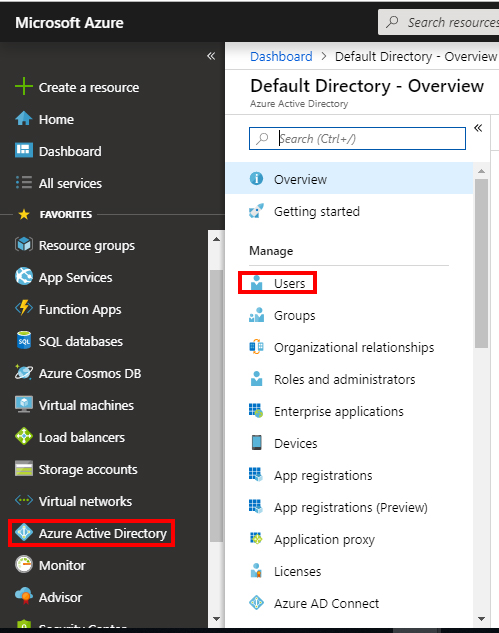The height and width of the screenshot is (633, 499).
Task: Click the All services list icon
Action: (24, 182)
